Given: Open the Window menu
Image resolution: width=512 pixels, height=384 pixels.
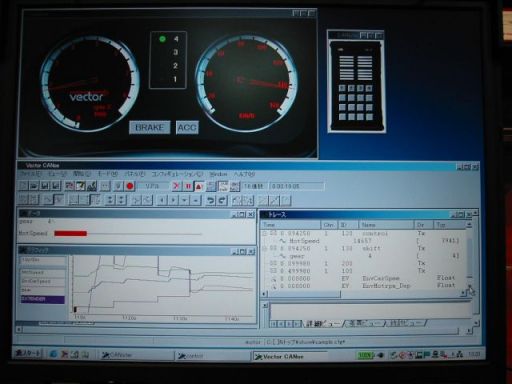Looking at the screenshot, I should tap(218, 174).
